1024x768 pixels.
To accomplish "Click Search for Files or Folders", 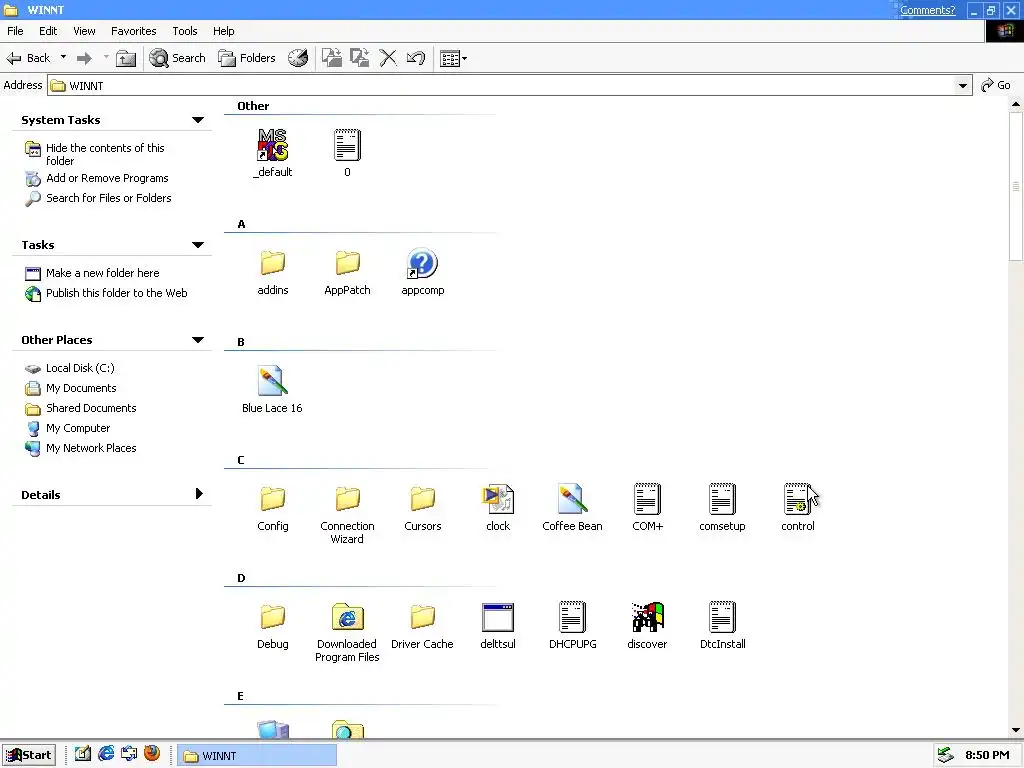I will 108,198.
